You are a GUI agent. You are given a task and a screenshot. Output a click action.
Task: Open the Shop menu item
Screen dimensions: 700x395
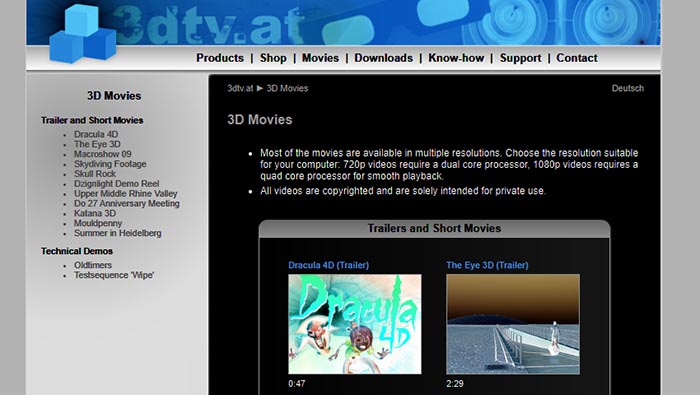(x=273, y=58)
